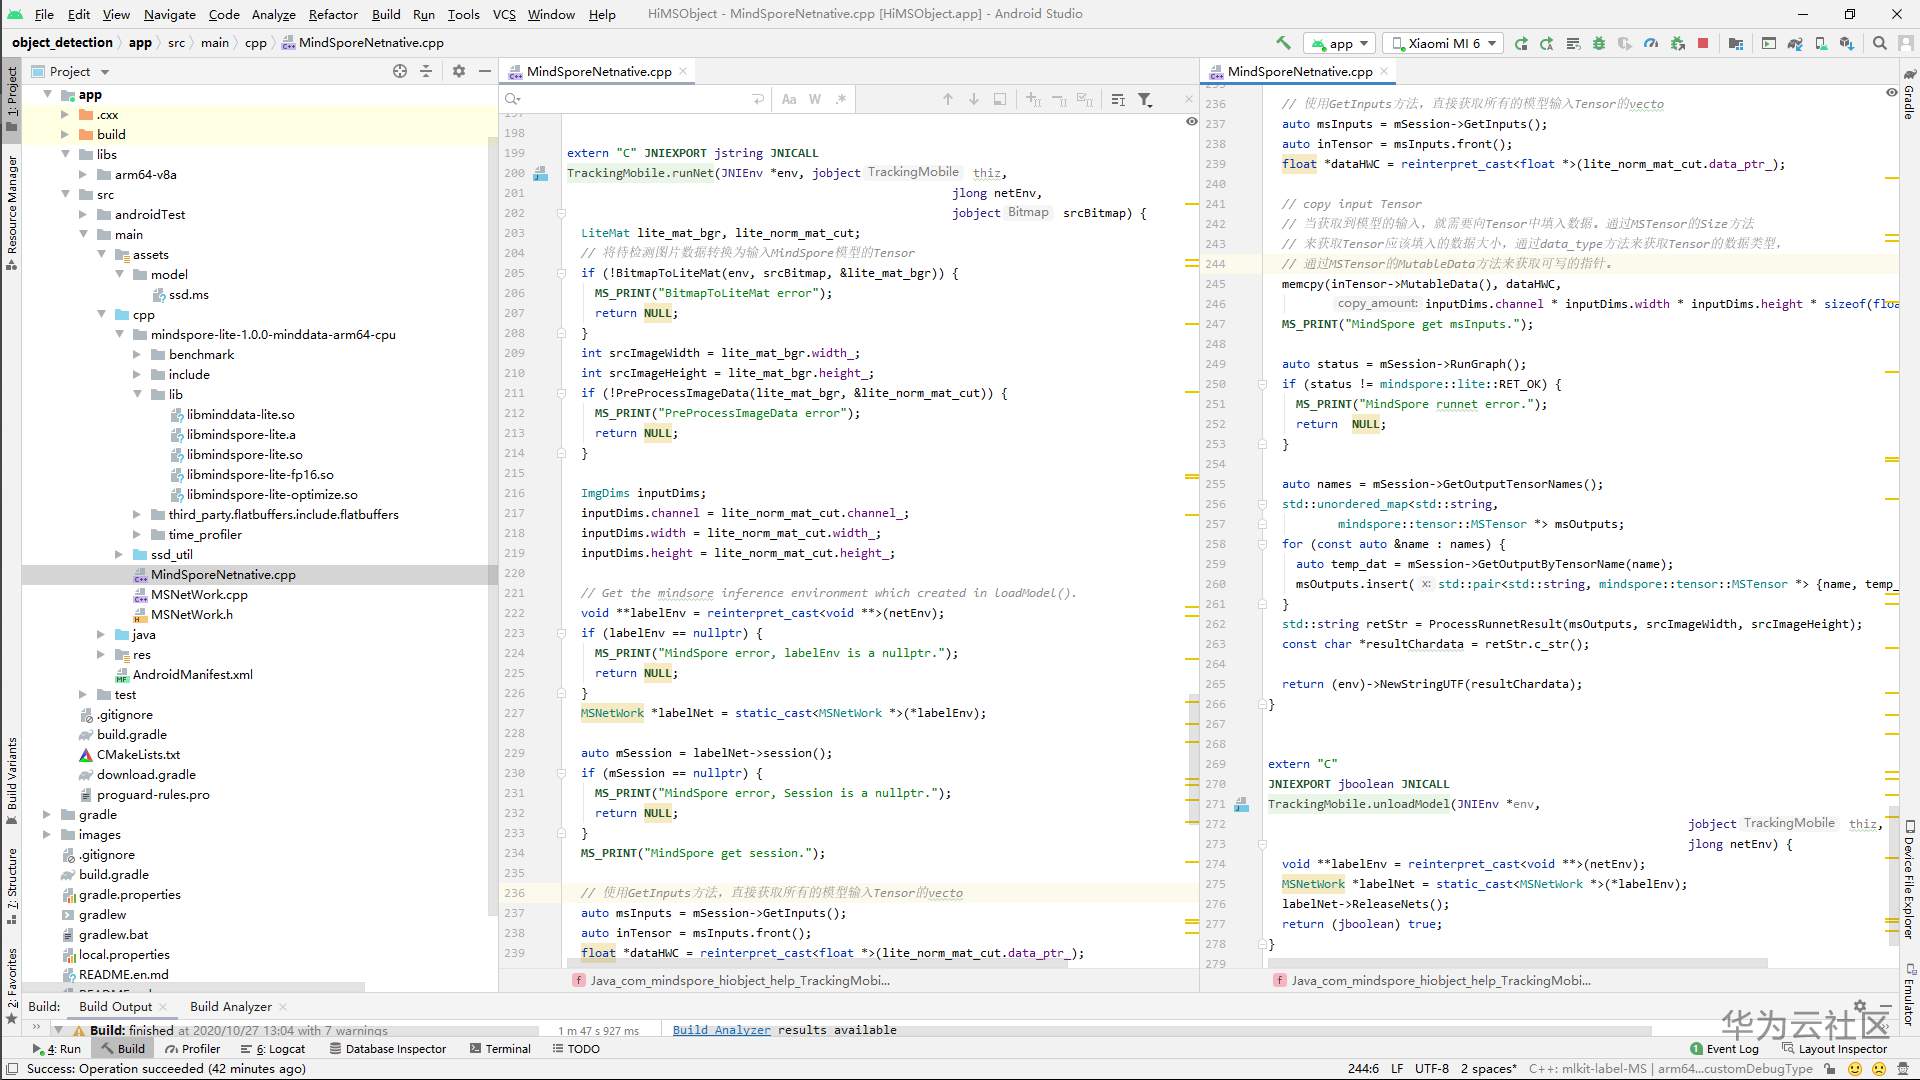Click the find search input field
Viewport: 1920px width, 1080px height.
630,99
